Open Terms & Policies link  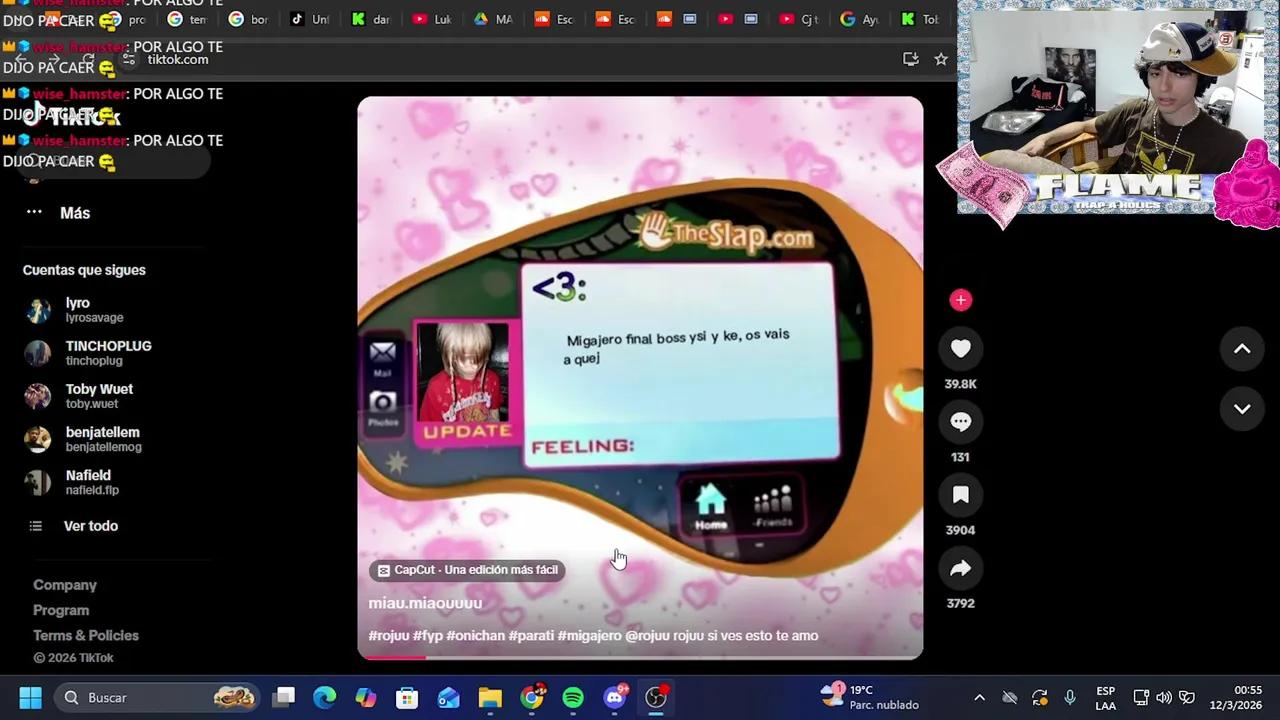click(86, 635)
